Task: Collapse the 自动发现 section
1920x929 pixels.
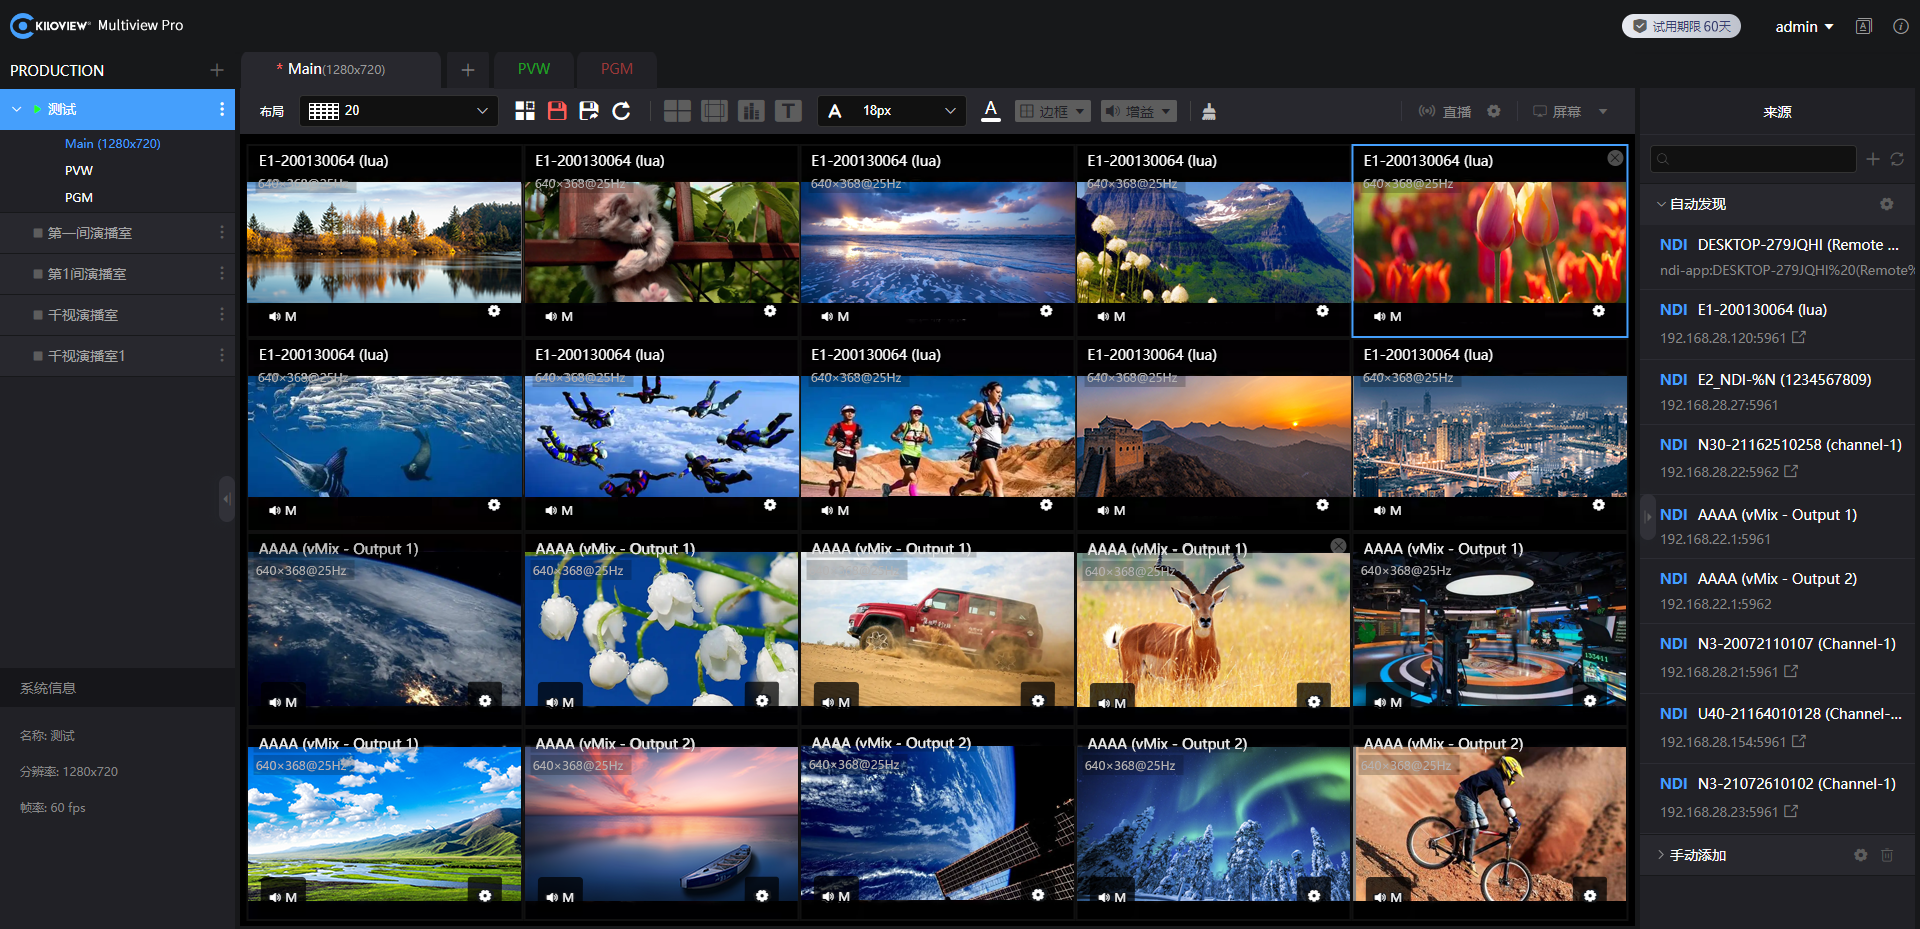Action: (1662, 204)
